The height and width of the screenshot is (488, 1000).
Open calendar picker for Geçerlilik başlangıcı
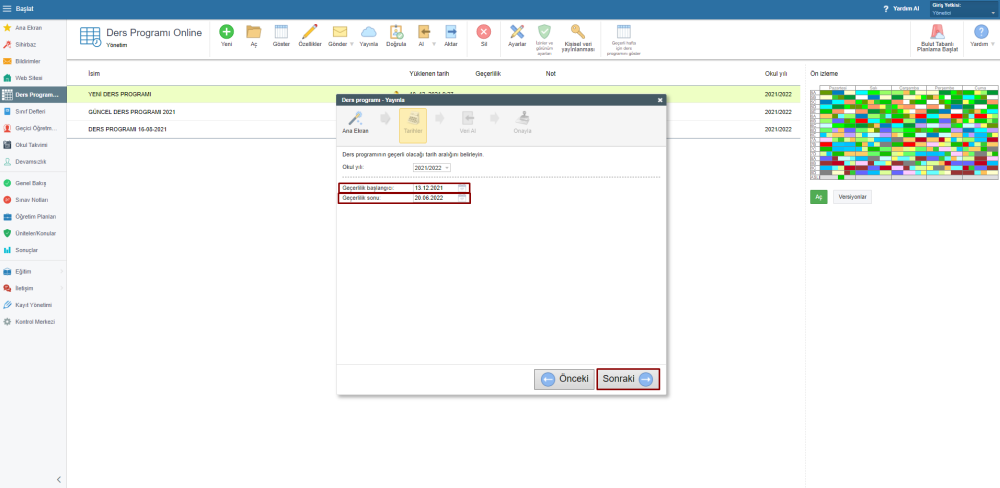click(x=462, y=188)
